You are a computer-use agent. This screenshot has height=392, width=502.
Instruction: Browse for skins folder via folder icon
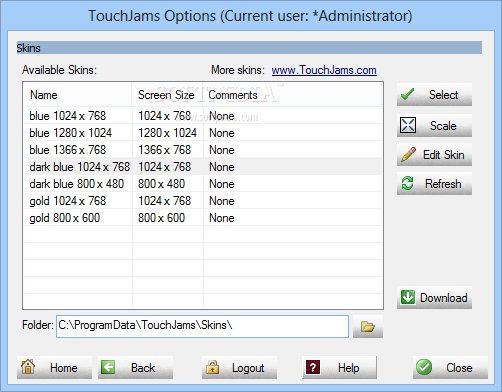368,326
